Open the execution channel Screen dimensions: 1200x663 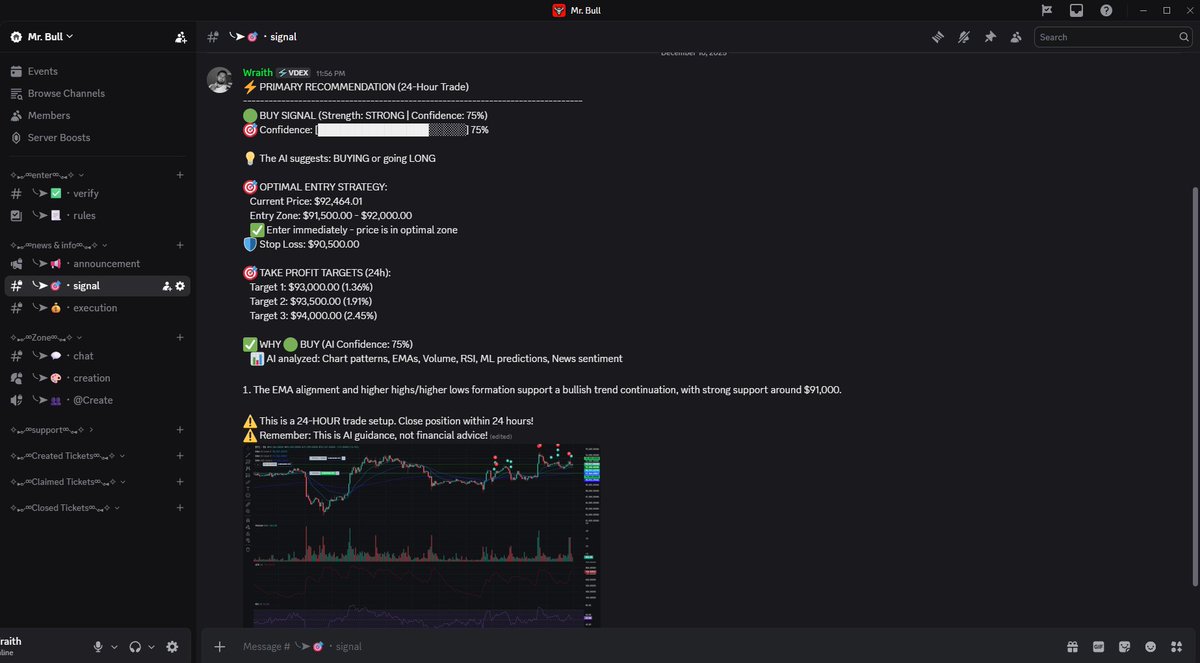(x=98, y=307)
